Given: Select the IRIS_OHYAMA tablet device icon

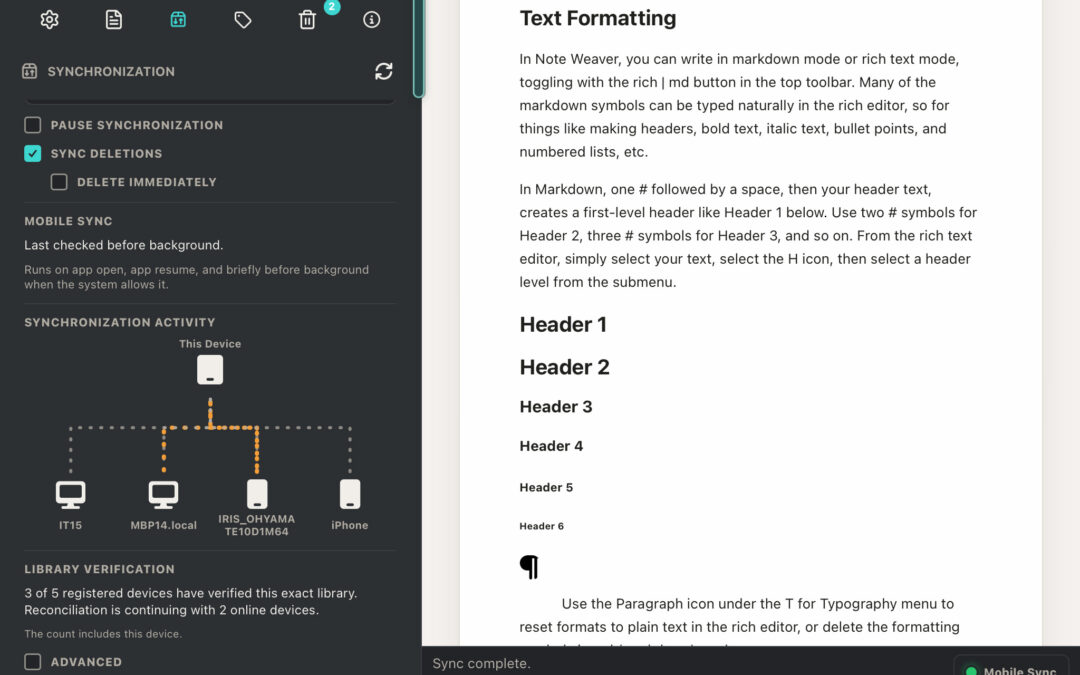Looking at the screenshot, I should (x=257, y=494).
